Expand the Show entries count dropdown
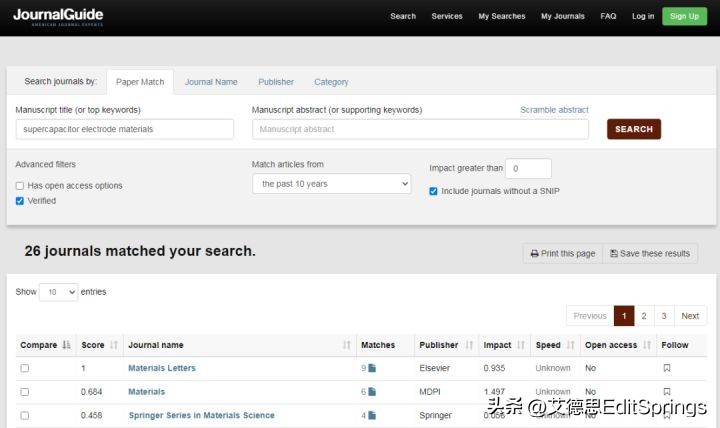The image size is (720, 428). click(58, 292)
